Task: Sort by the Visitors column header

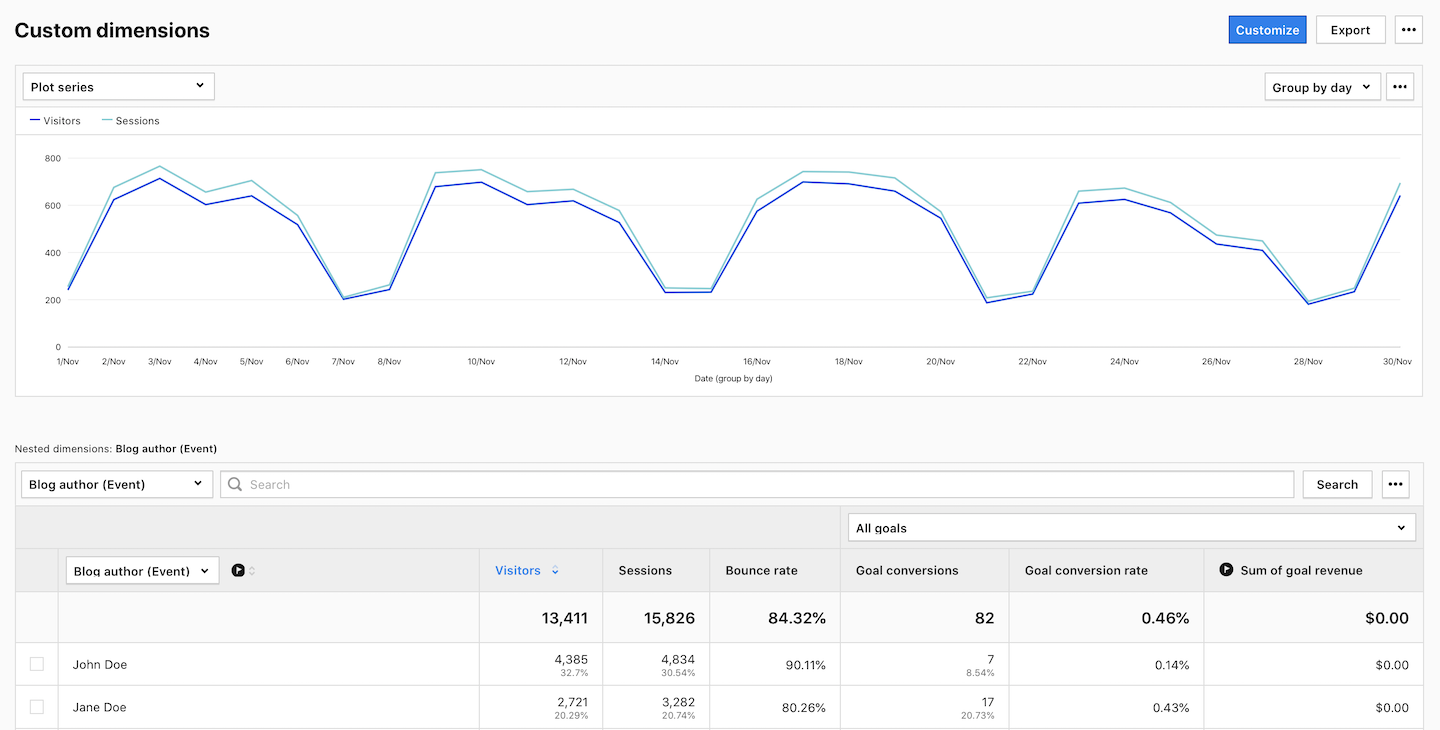Action: (x=518, y=570)
